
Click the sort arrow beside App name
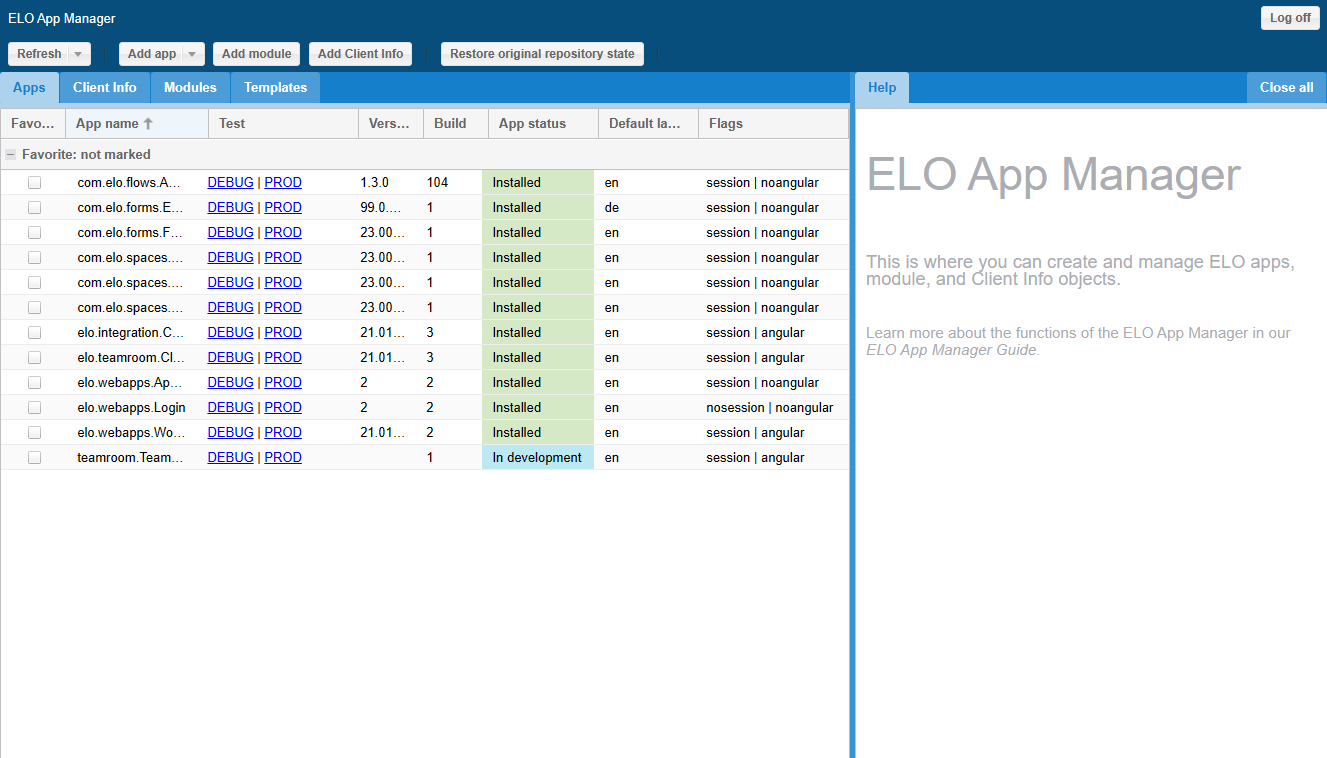pyautogui.click(x=148, y=124)
